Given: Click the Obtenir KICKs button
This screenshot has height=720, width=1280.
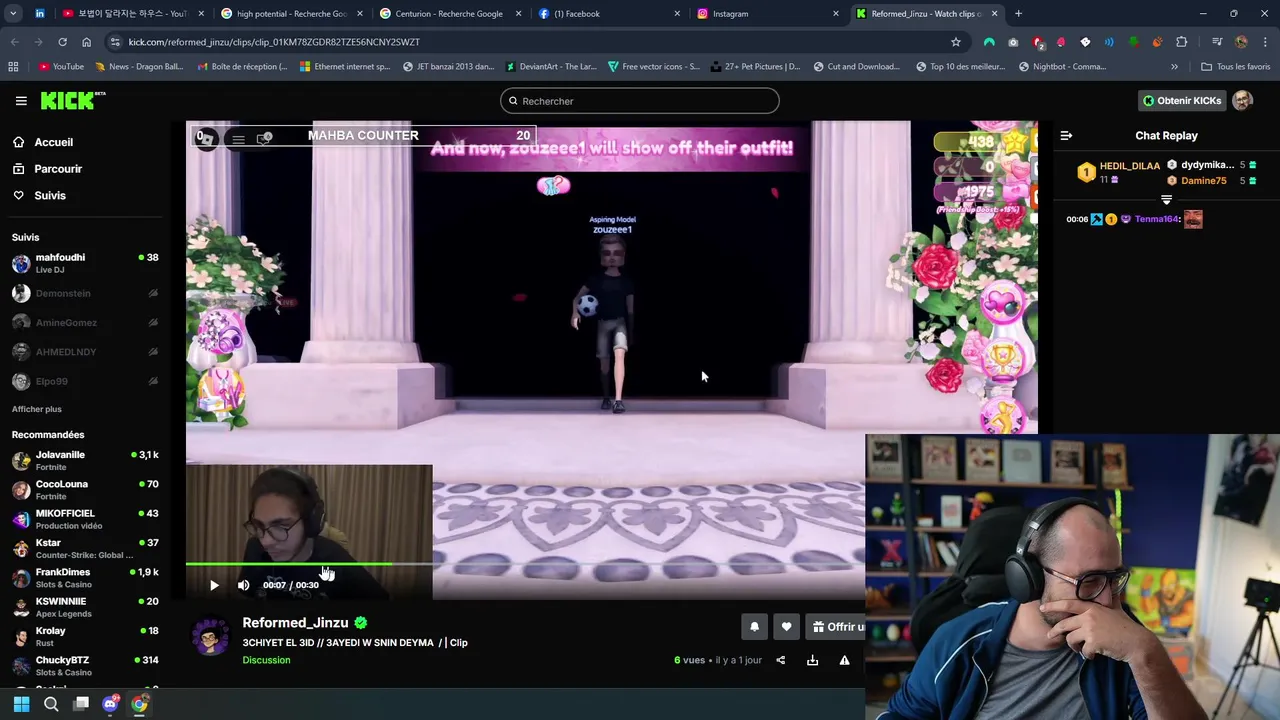Looking at the screenshot, I should click(1182, 101).
